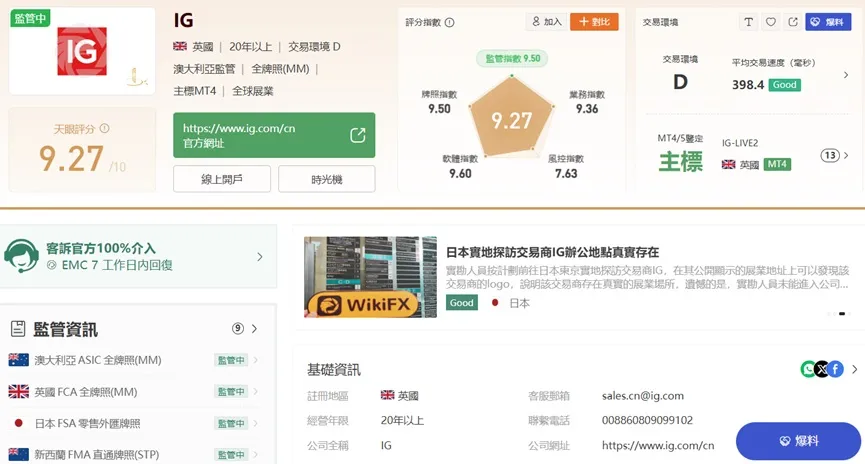
Task: Click the orange 對比 compare button
Action: coord(594,22)
